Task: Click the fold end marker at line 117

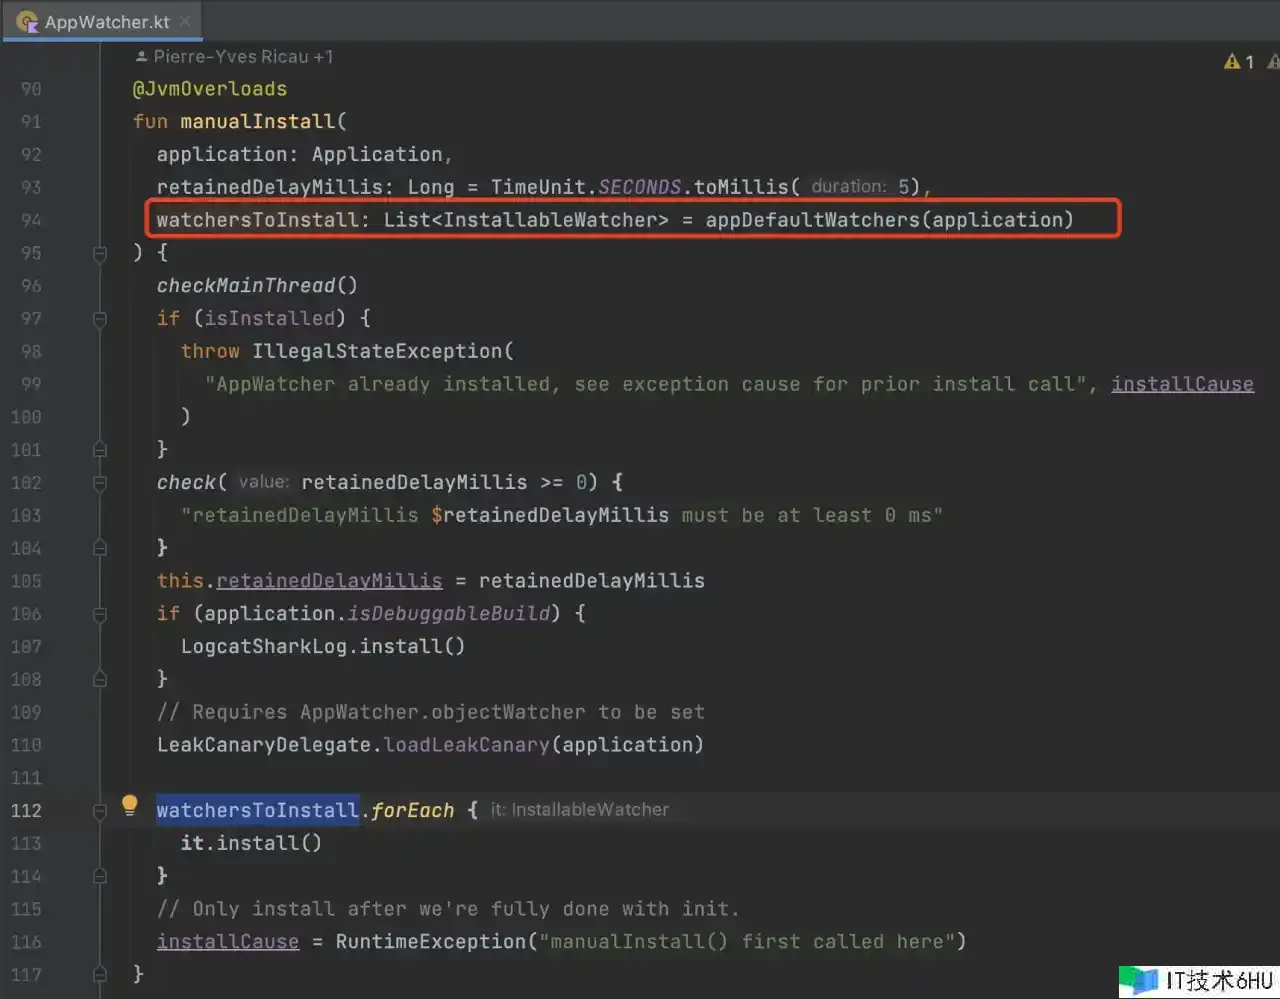Action: [100, 974]
